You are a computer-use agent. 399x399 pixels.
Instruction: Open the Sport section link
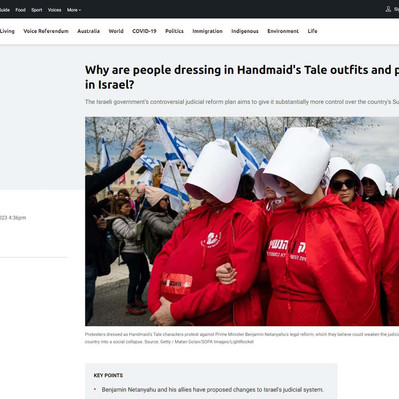pyautogui.click(x=37, y=10)
